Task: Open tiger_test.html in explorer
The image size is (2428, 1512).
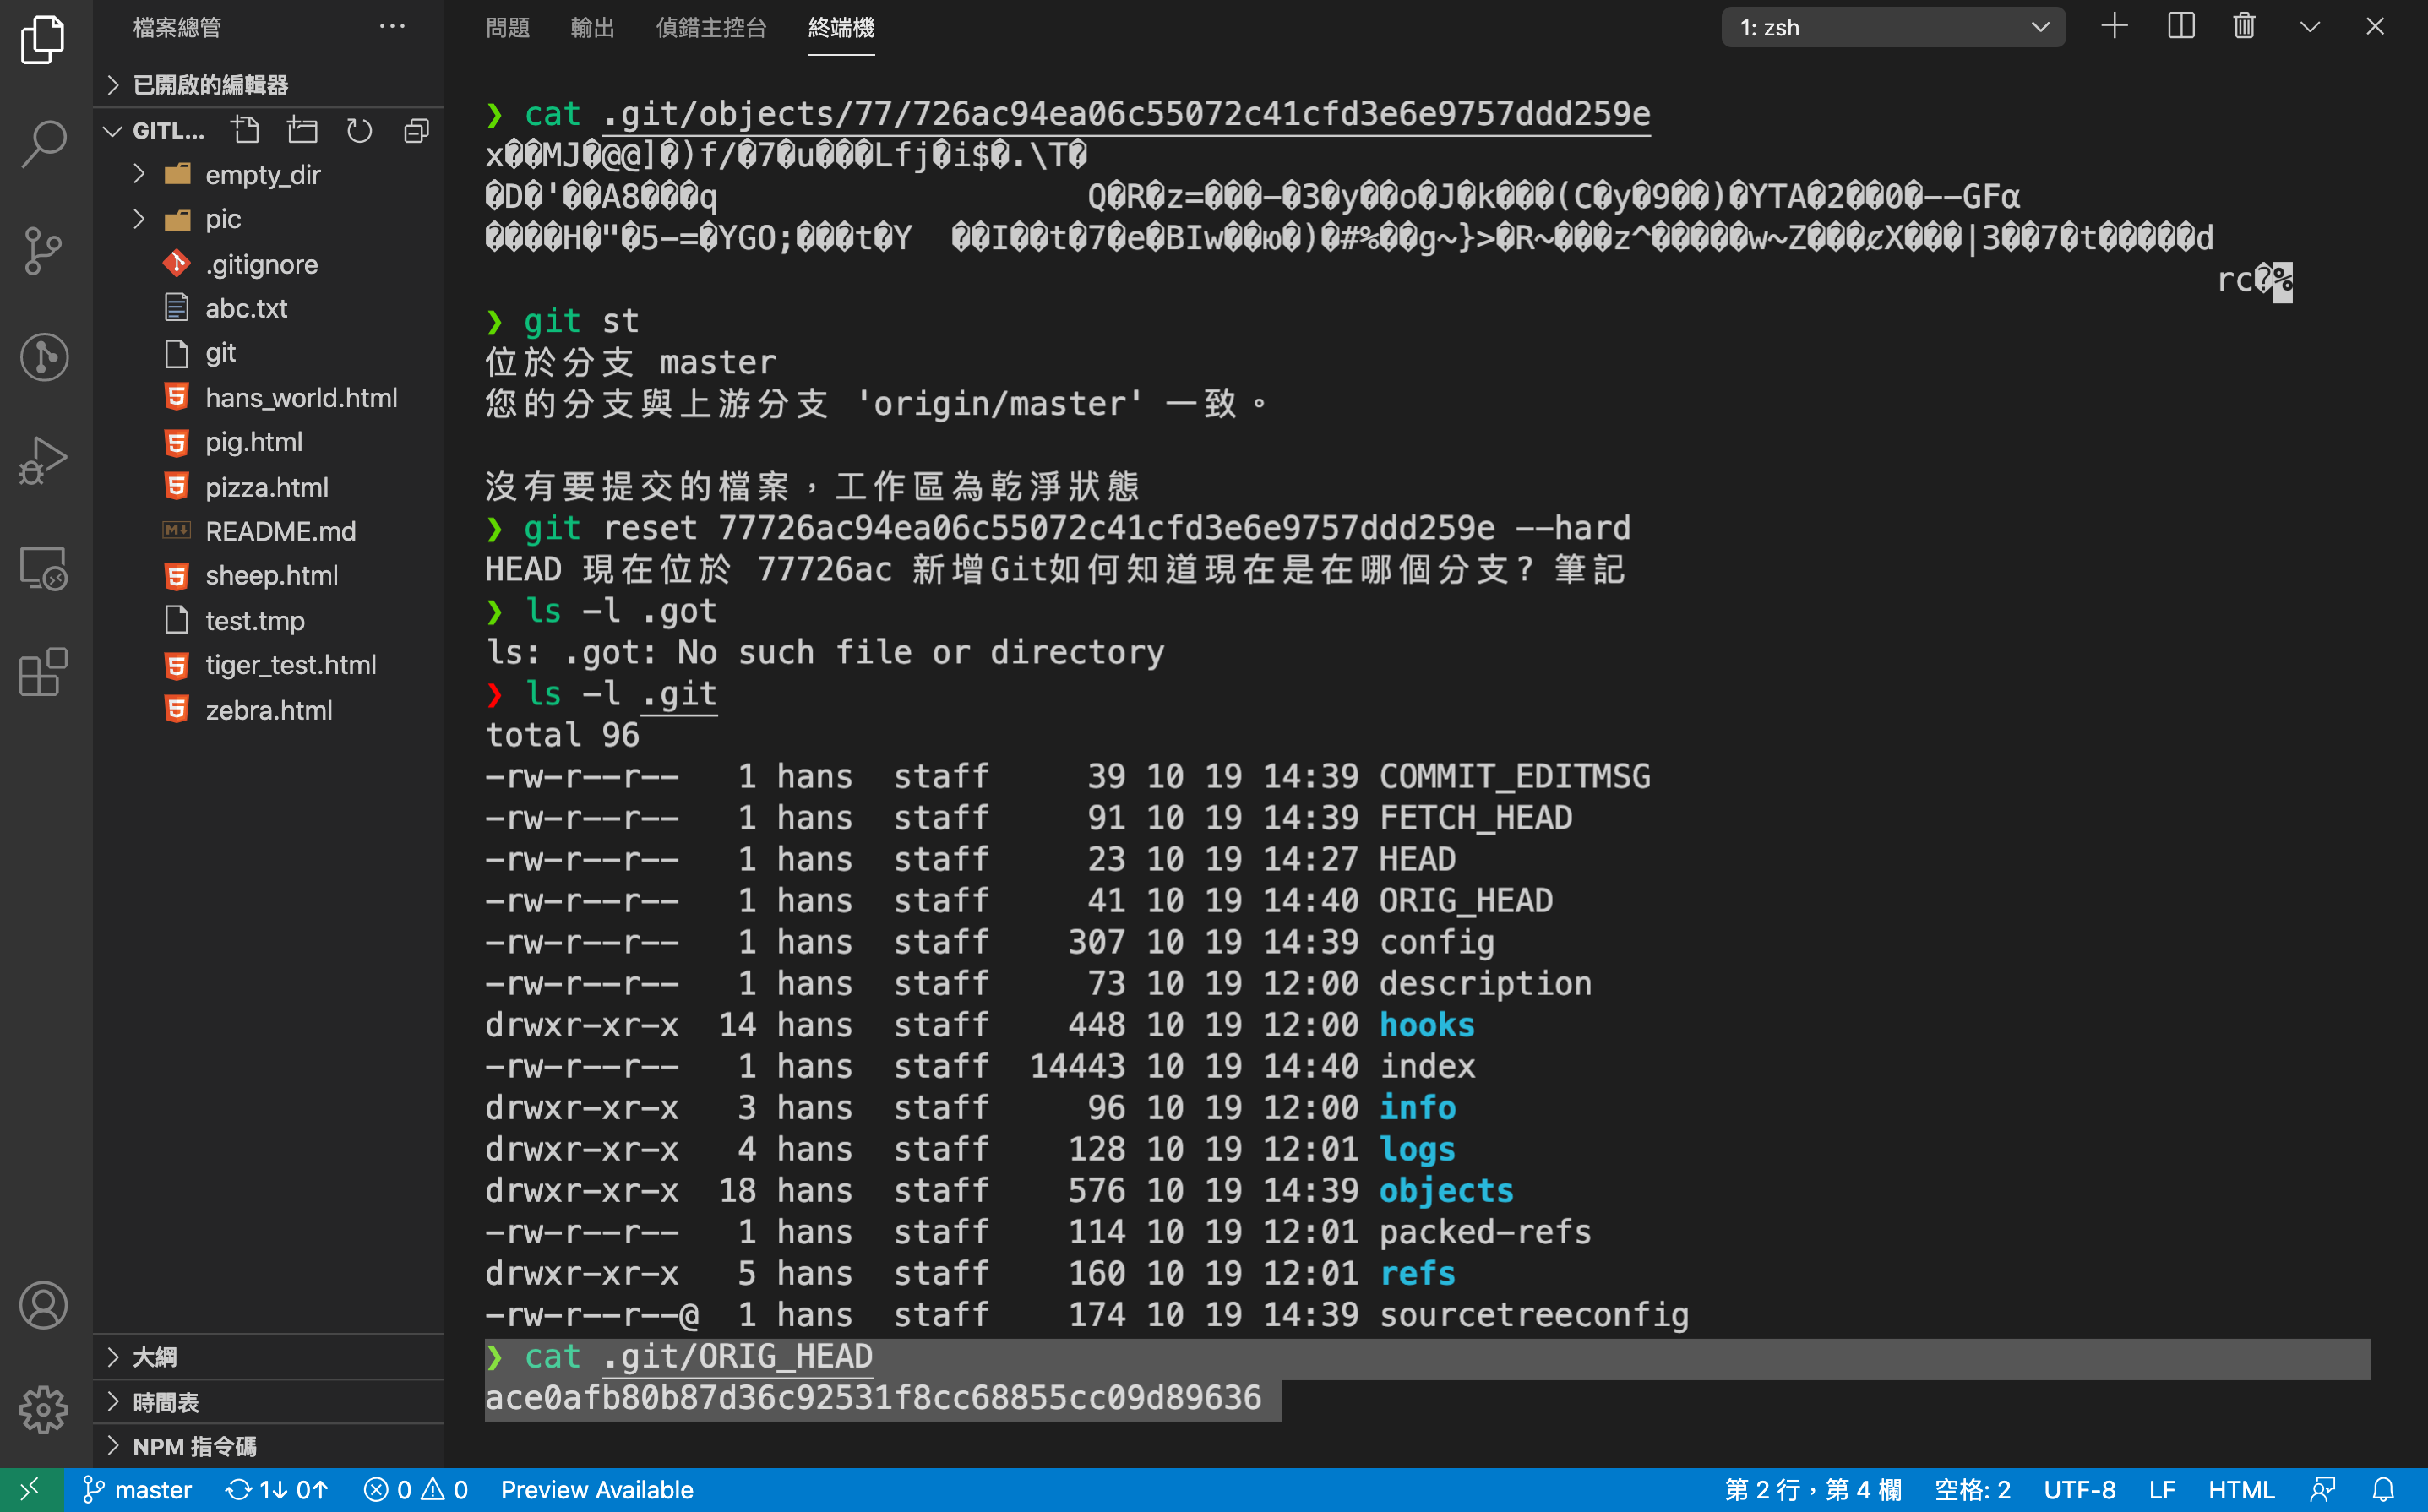Action: [269, 665]
